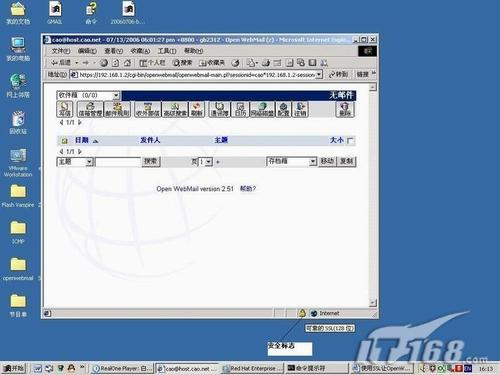
Task: Click the 刷新 refresh icon in webmail
Action: [197, 109]
